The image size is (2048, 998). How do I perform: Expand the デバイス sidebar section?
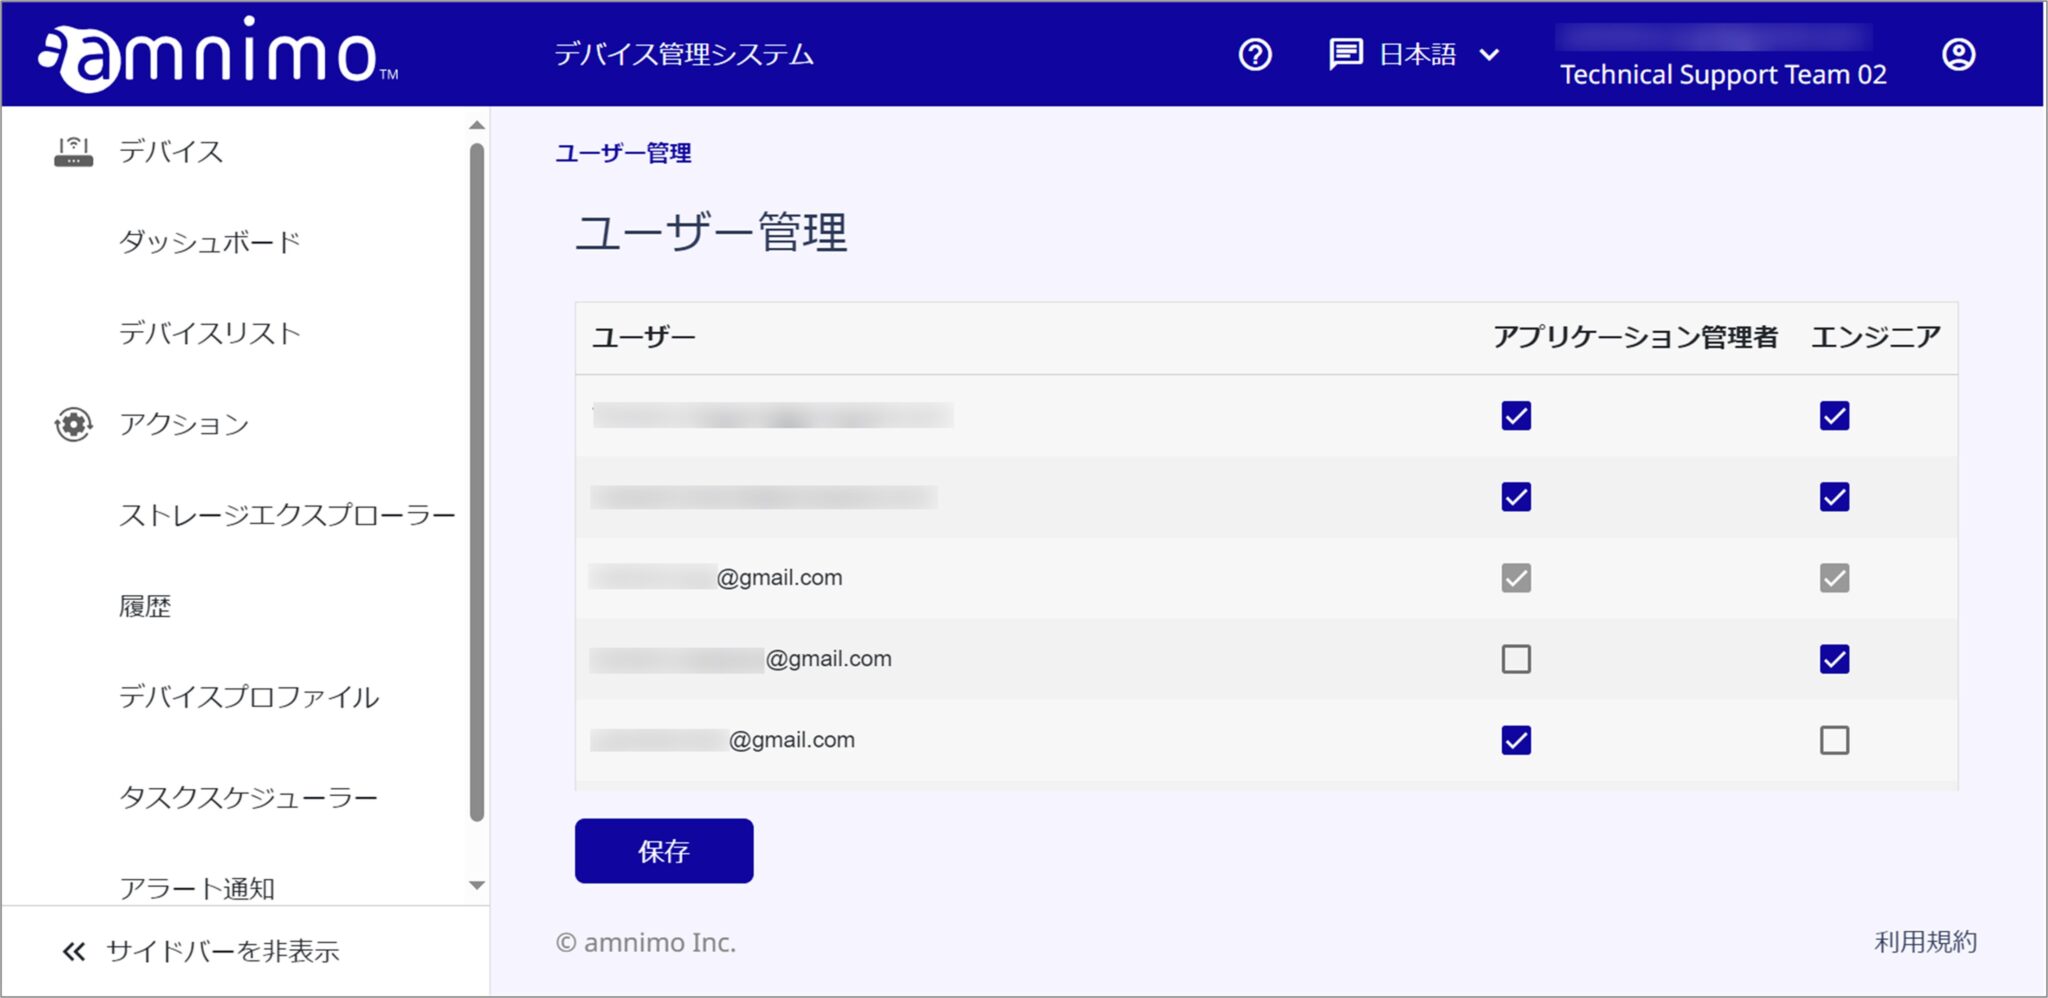coord(168,151)
